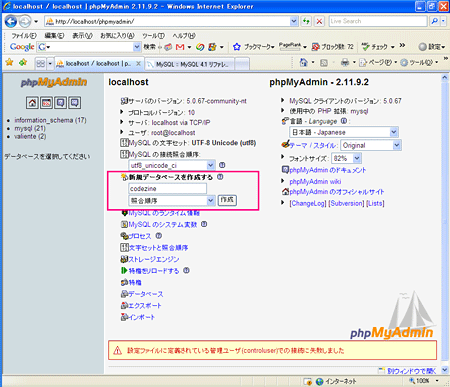Open the Favorites menu
Viewport: 450px width, 387px height.
point(117,35)
